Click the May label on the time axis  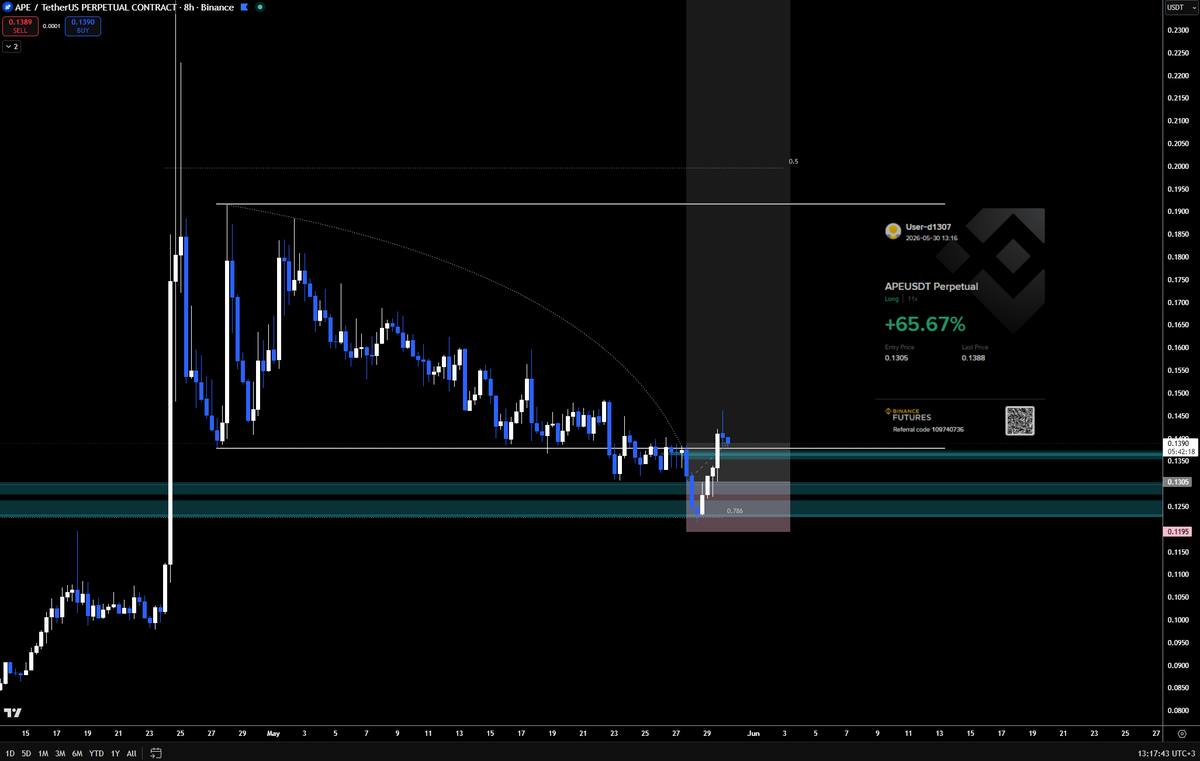point(273,733)
